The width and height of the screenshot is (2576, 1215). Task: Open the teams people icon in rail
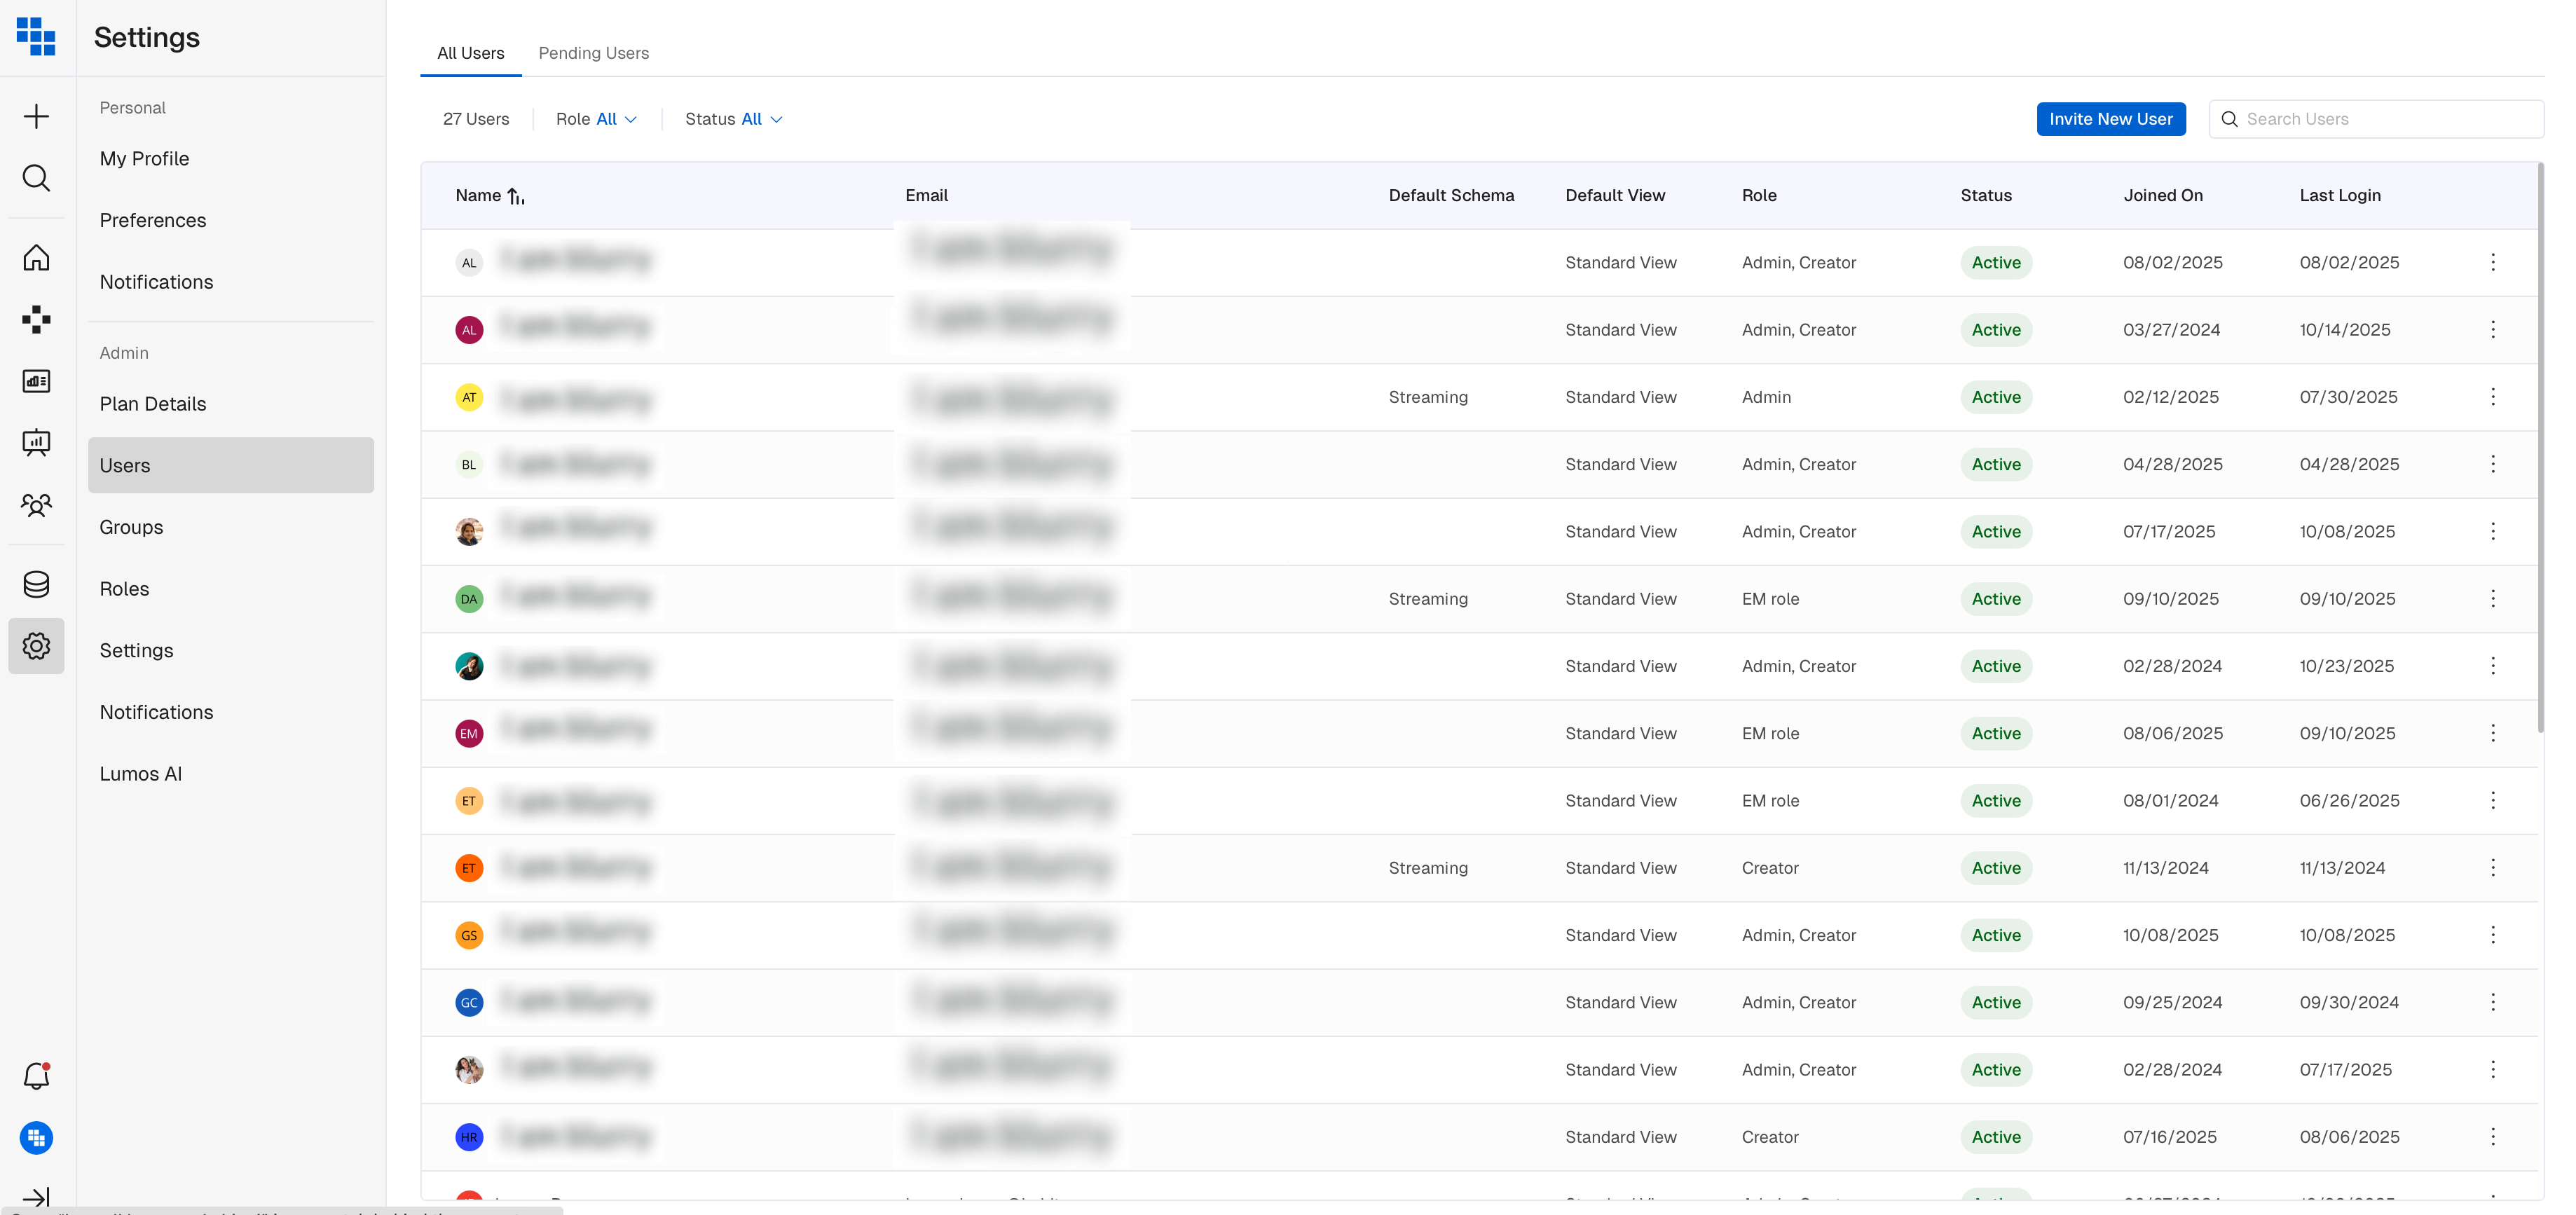click(x=36, y=505)
